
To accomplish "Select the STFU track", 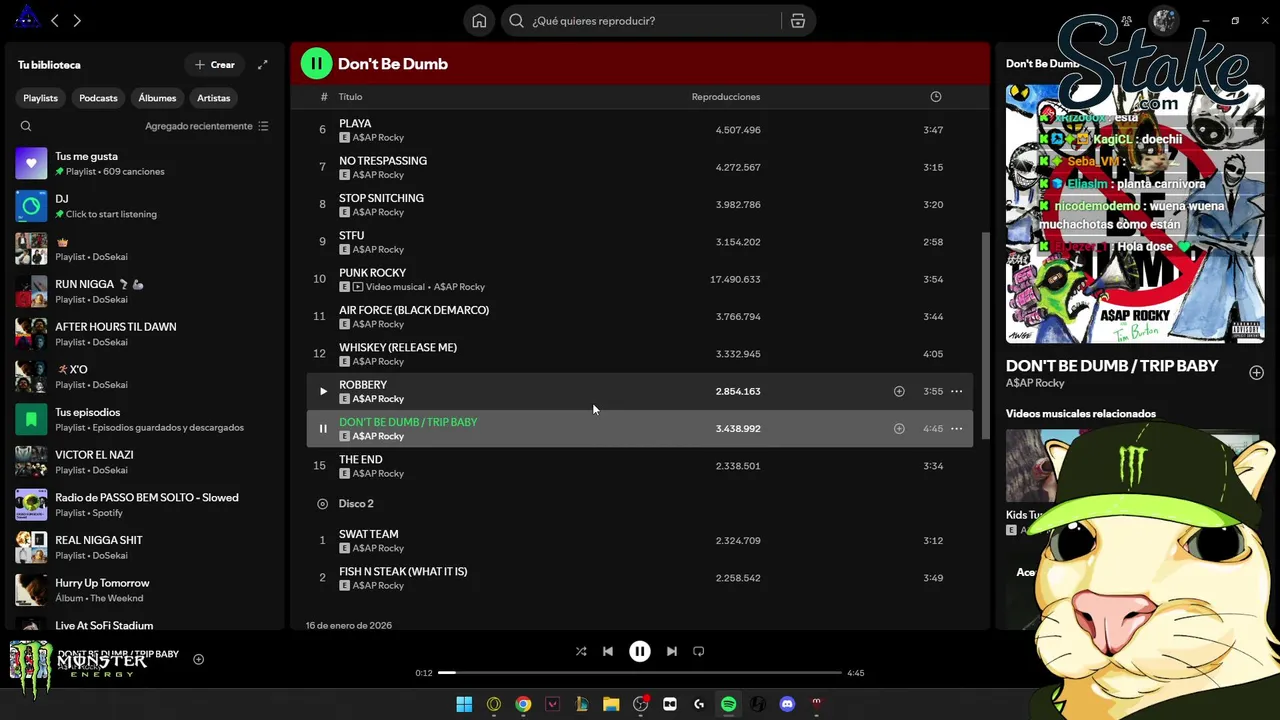I will 639,242.
